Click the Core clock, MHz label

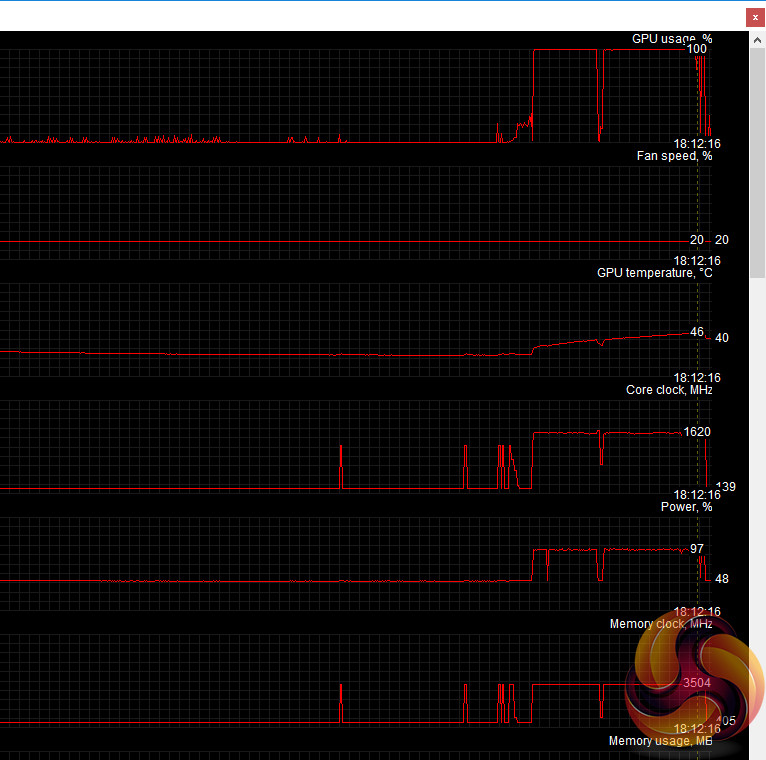pyautogui.click(x=669, y=390)
